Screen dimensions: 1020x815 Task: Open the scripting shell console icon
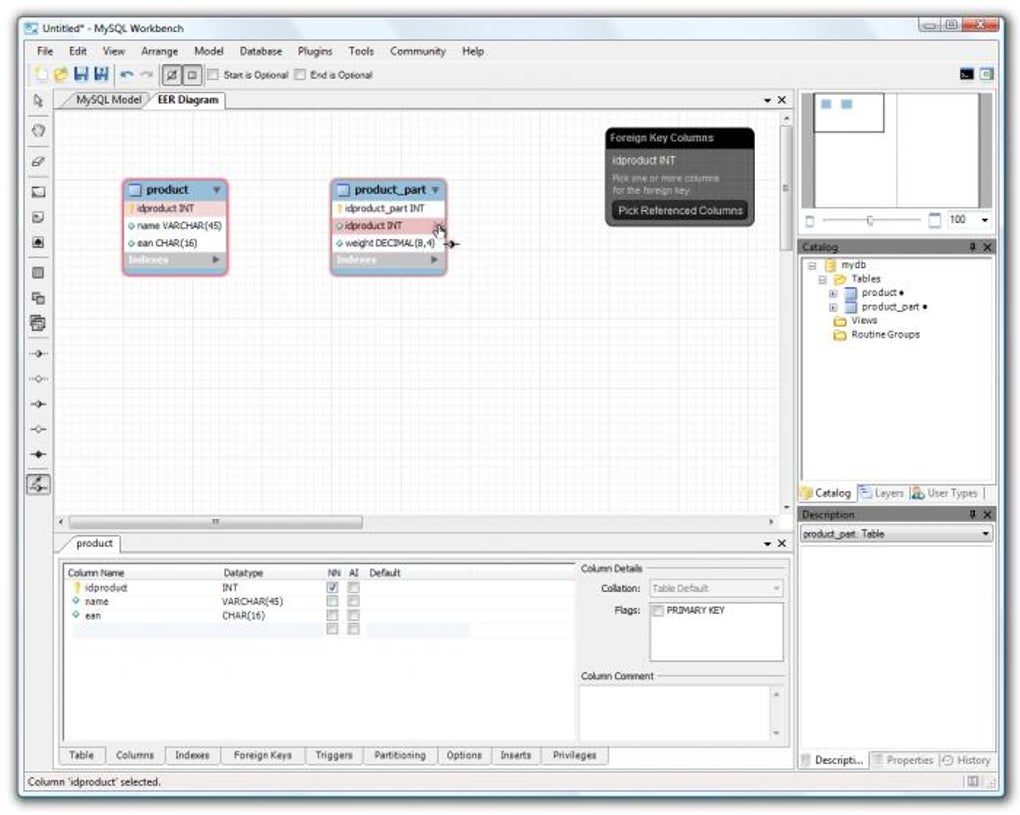966,75
